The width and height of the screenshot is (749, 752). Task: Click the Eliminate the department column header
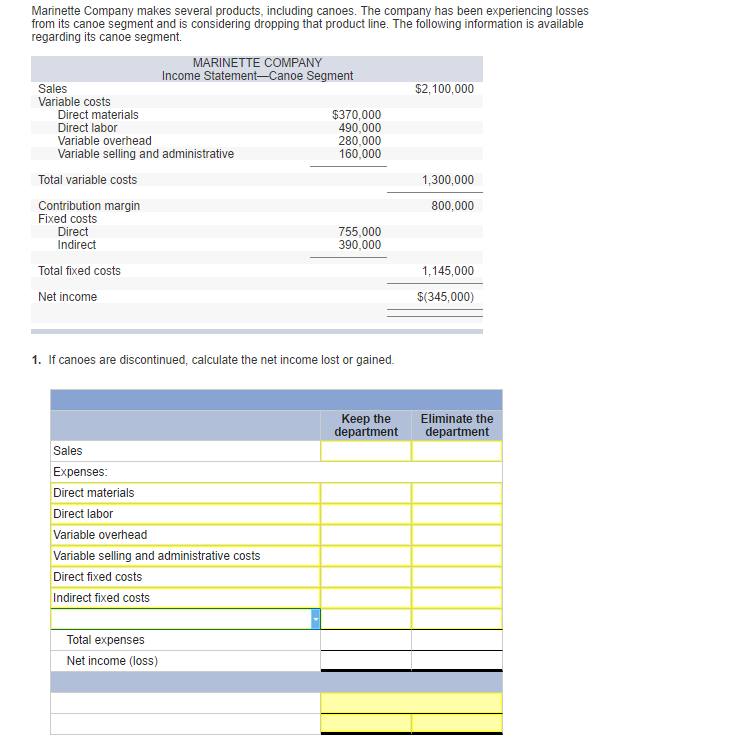pos(457,425)
